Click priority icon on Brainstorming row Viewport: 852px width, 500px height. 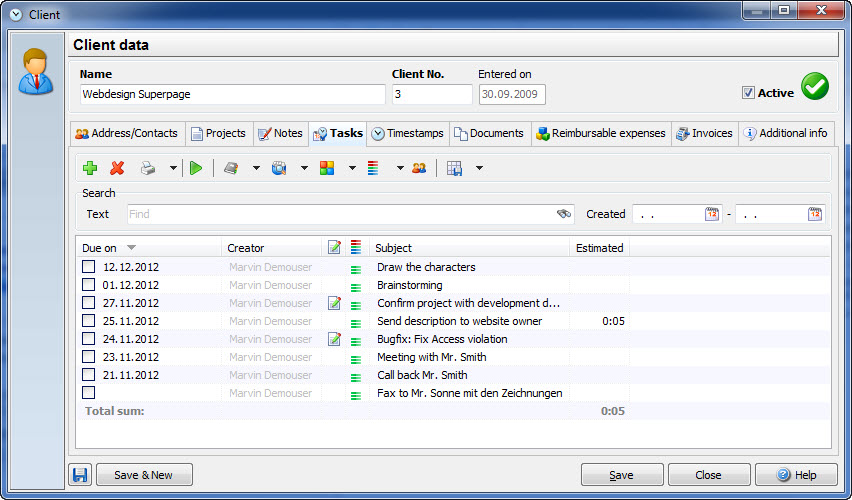356,286
